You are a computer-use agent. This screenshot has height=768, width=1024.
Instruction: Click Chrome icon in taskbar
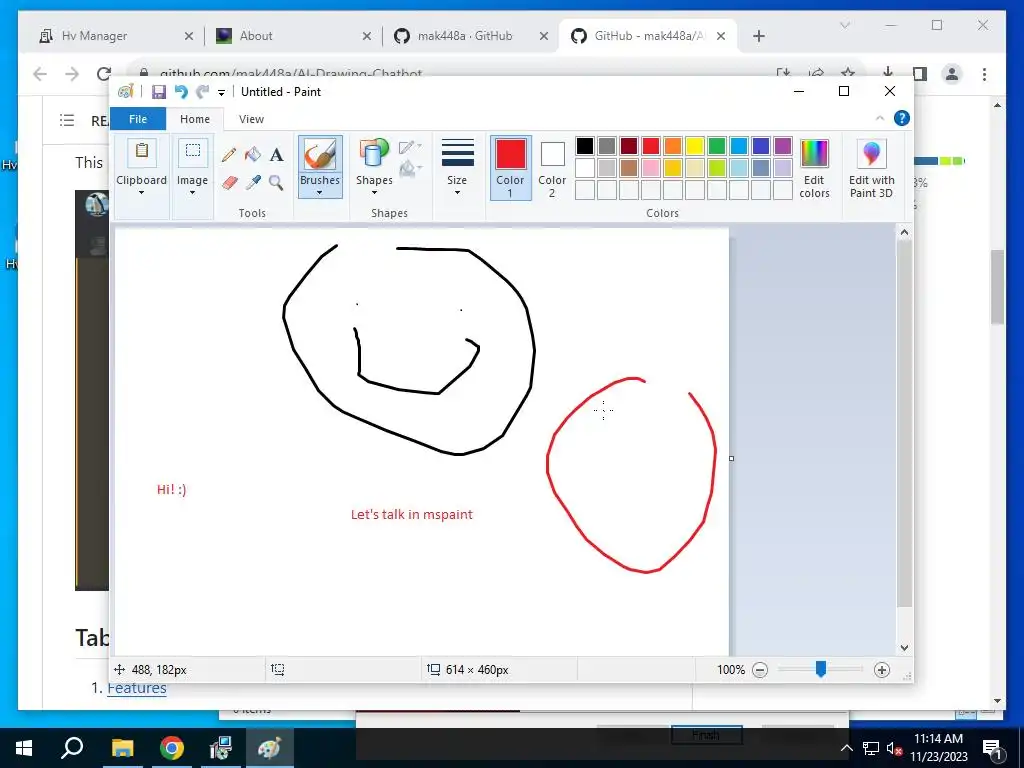coord(172,748)
